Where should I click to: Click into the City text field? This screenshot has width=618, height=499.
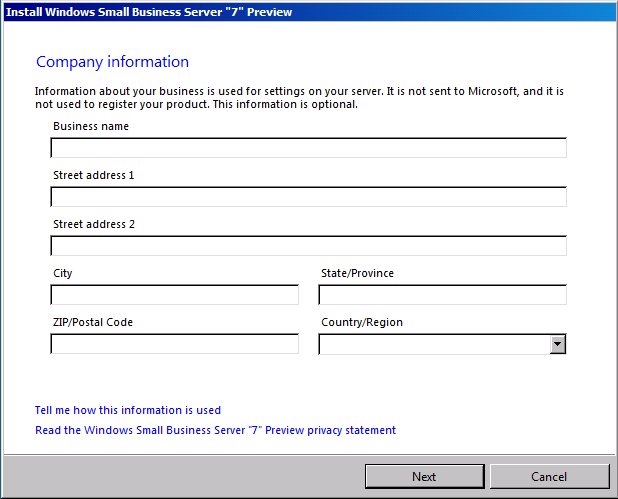(x=174, y=295)
